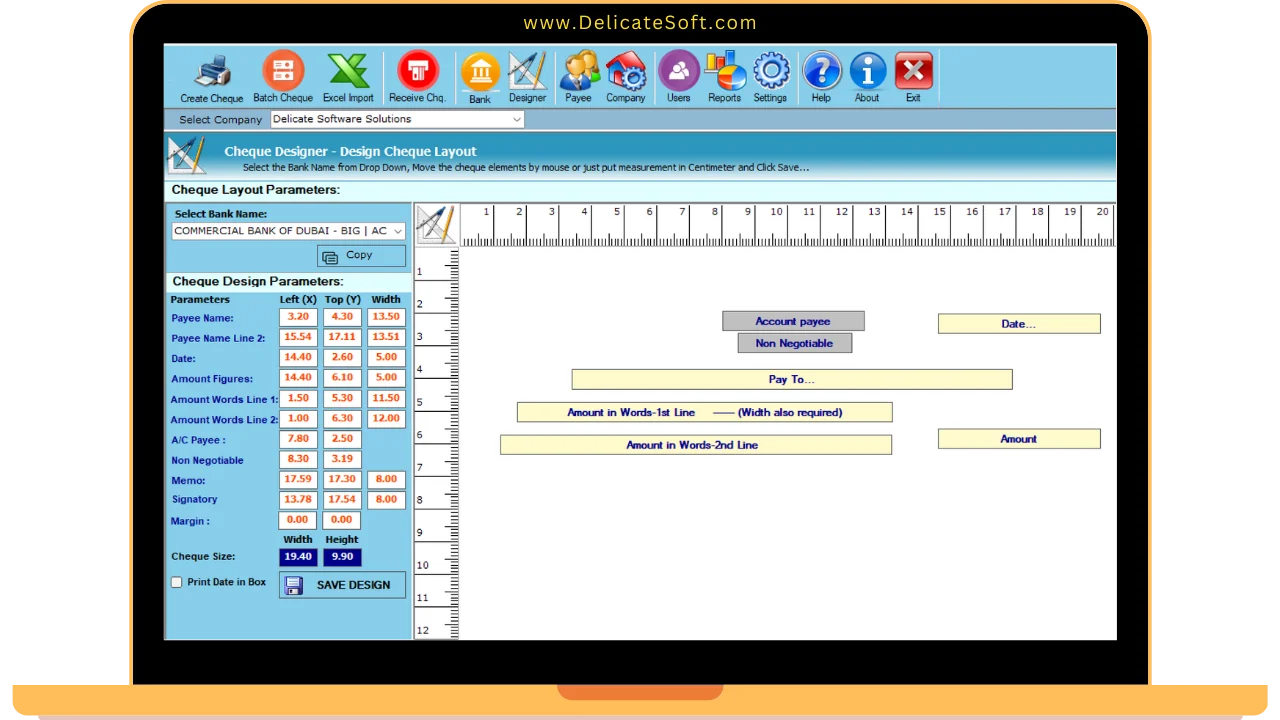This screenshot has height=720, width=1280.
Task: Open the Reports icon
Action: (725, 78)
